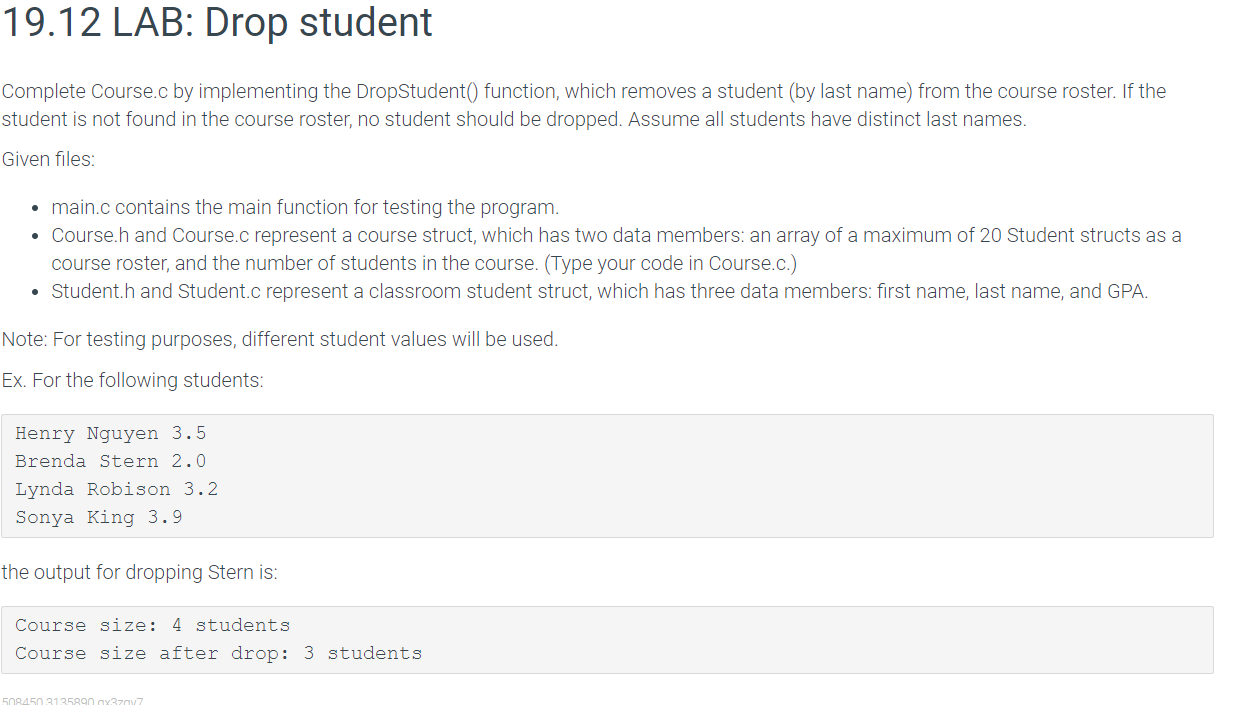The height and width of the screenshot is (705, 1241).
Task: Click 'Ex. For the following students:' text
Action: tap(133, 381)
